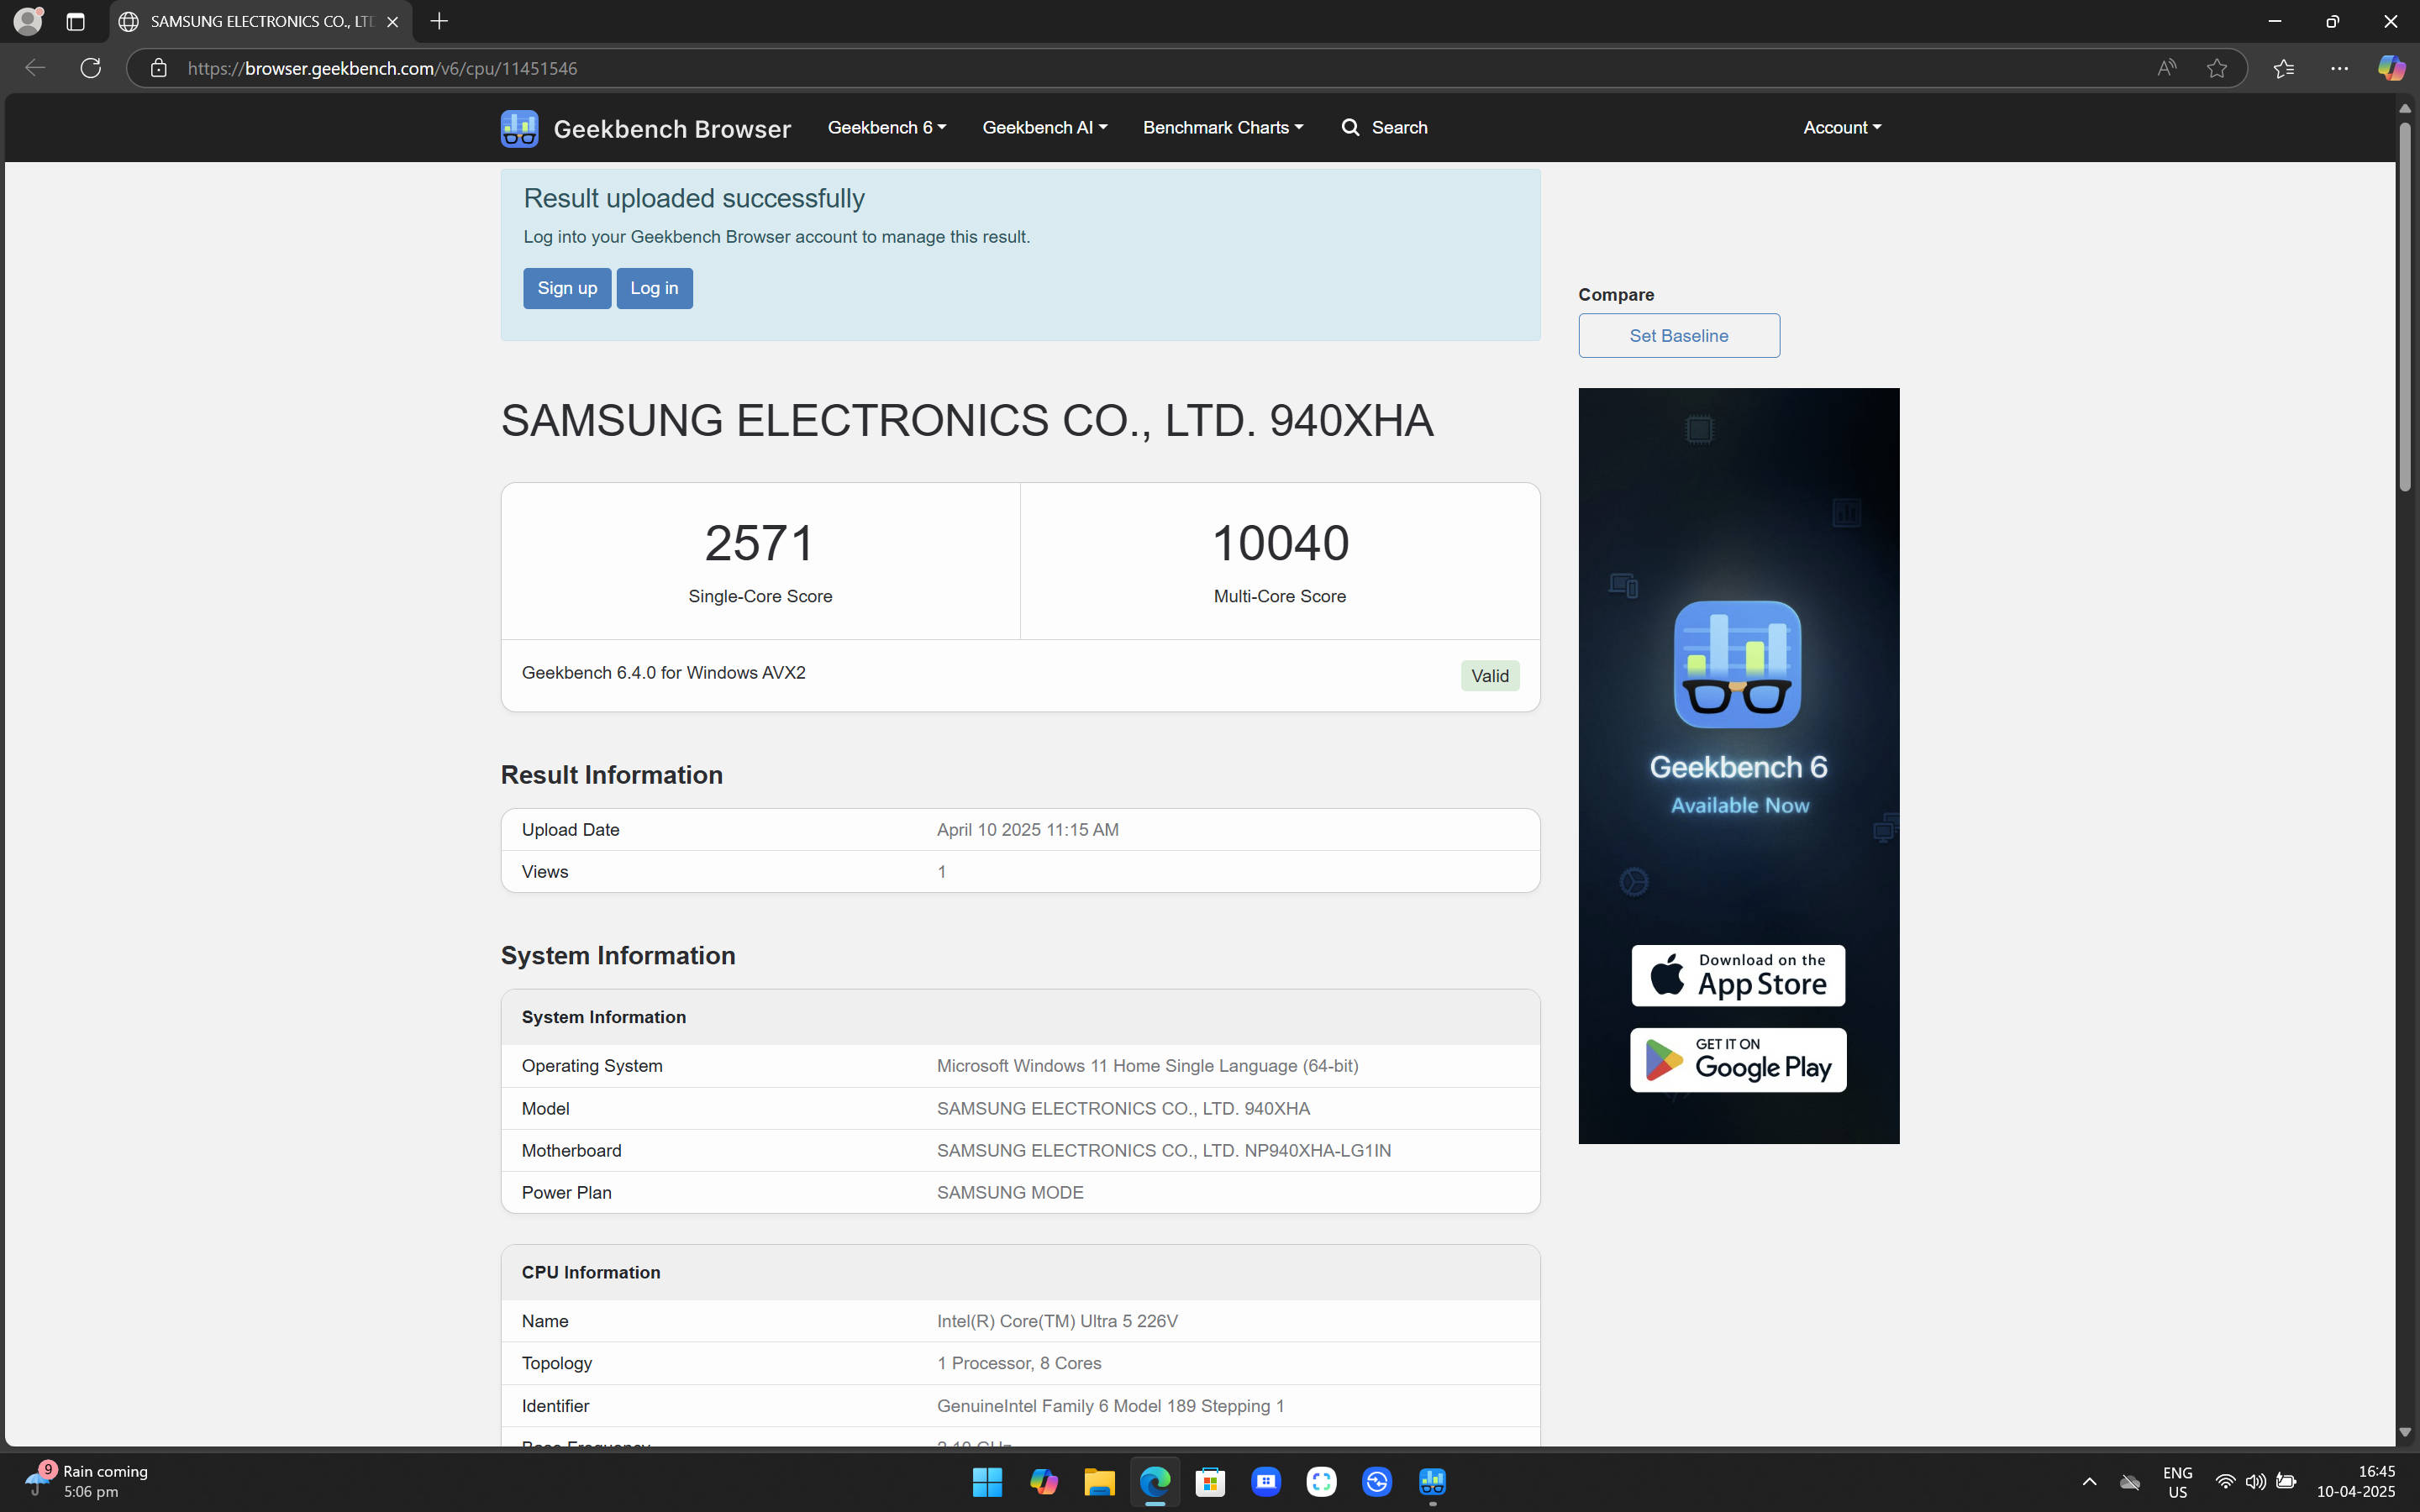Open the weather widget Rain coming

[87, 1481]
